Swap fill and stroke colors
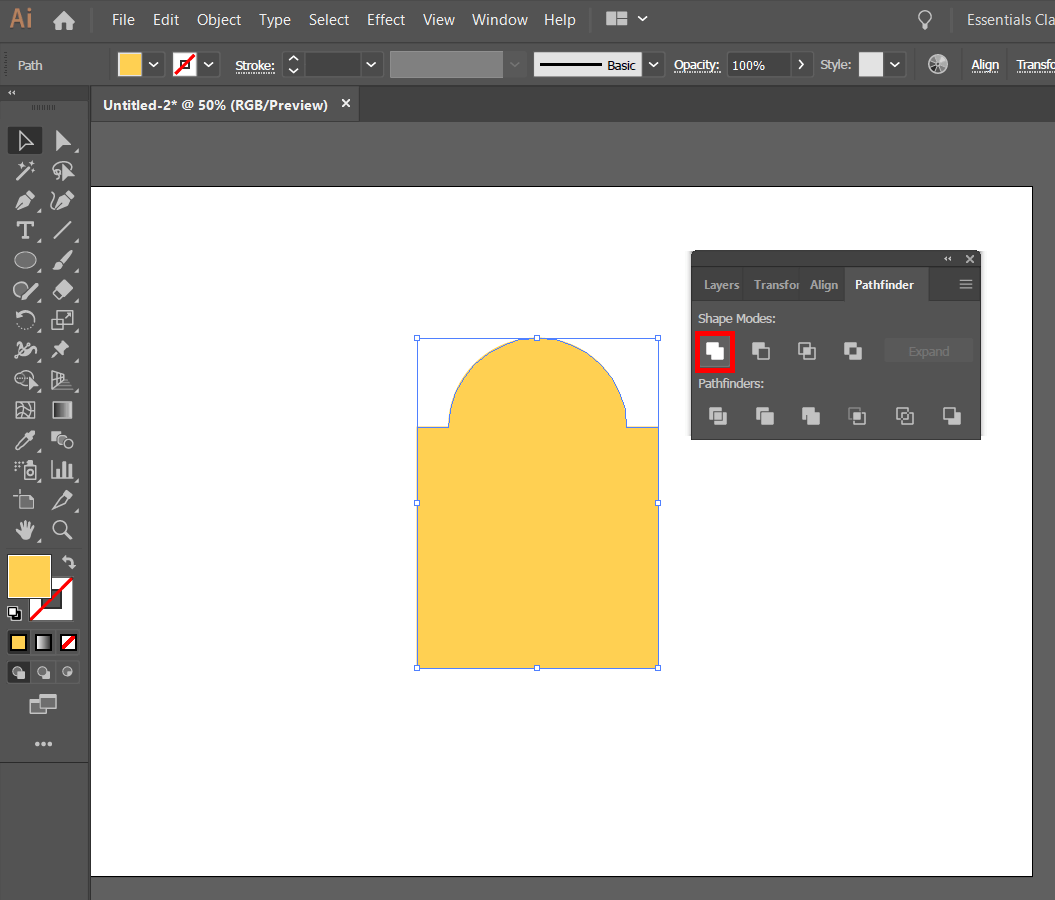 [67, 562]
